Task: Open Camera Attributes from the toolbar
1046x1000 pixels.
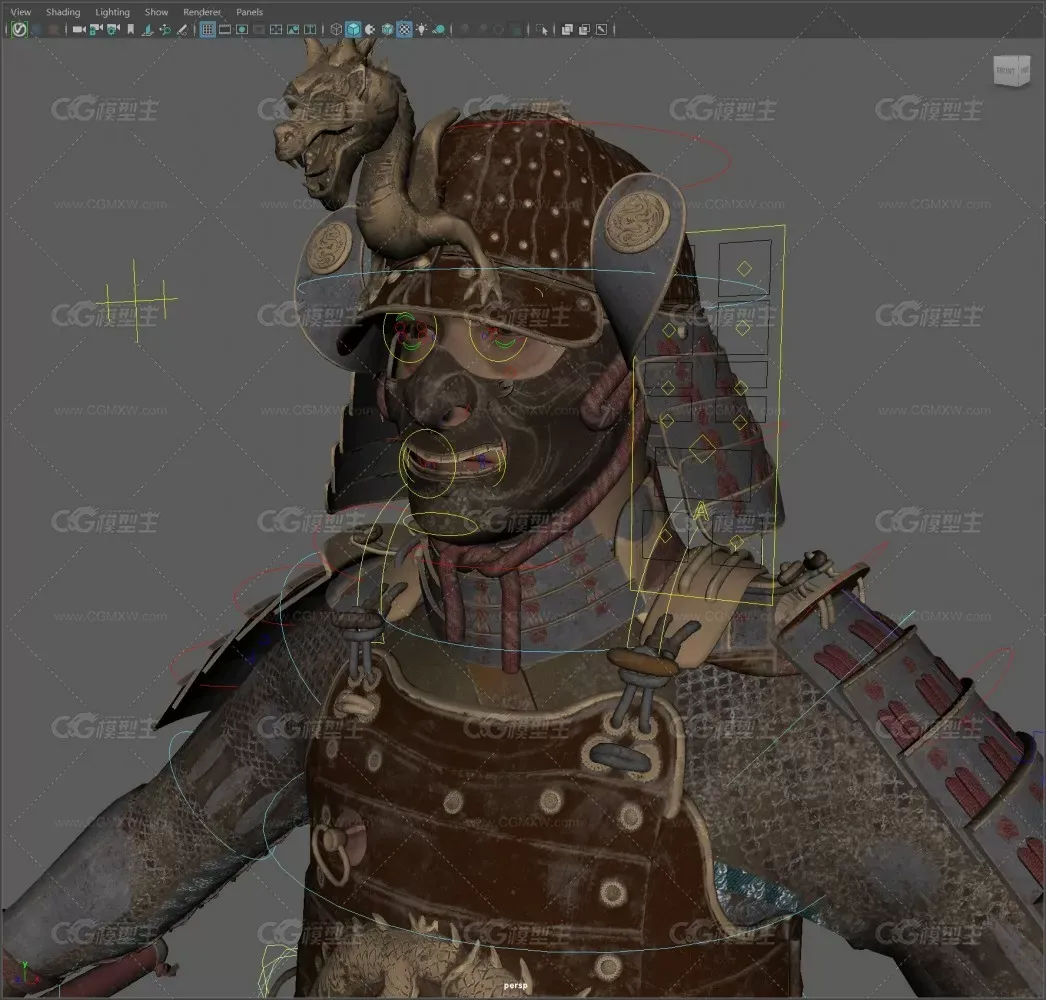Action: [x=113, y=29]
